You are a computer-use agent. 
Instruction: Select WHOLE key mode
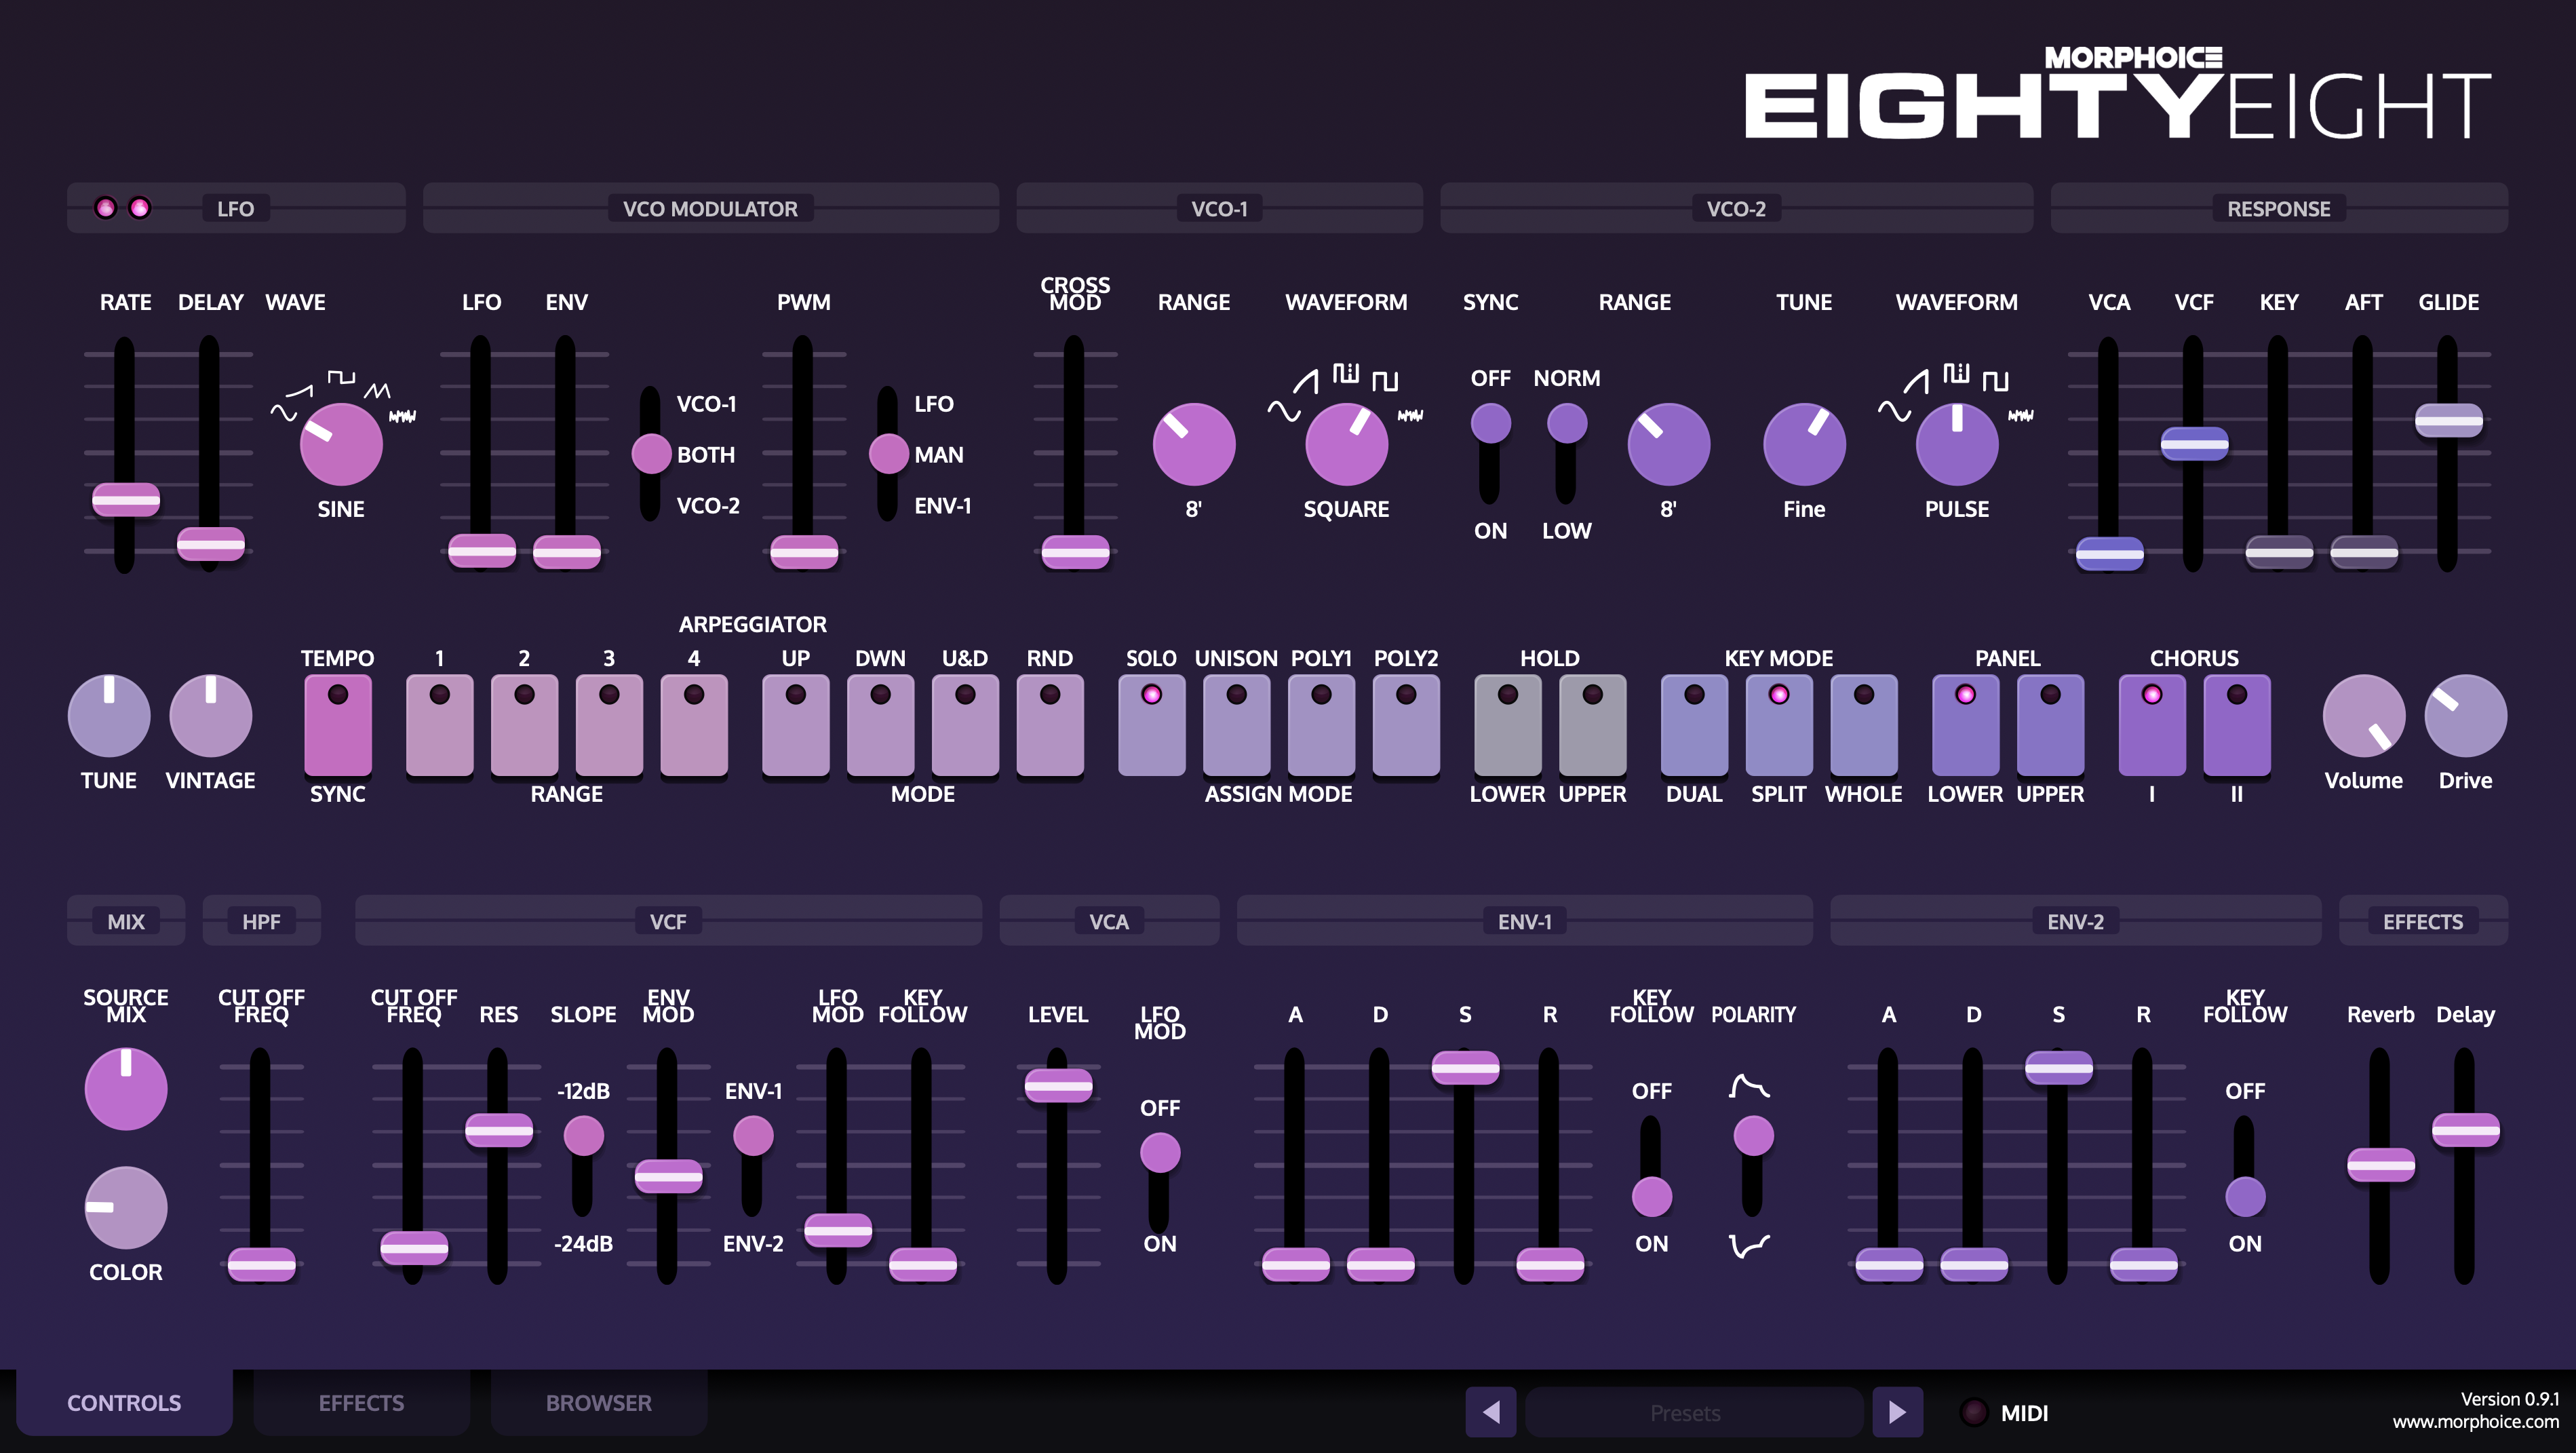point(1864,725)
